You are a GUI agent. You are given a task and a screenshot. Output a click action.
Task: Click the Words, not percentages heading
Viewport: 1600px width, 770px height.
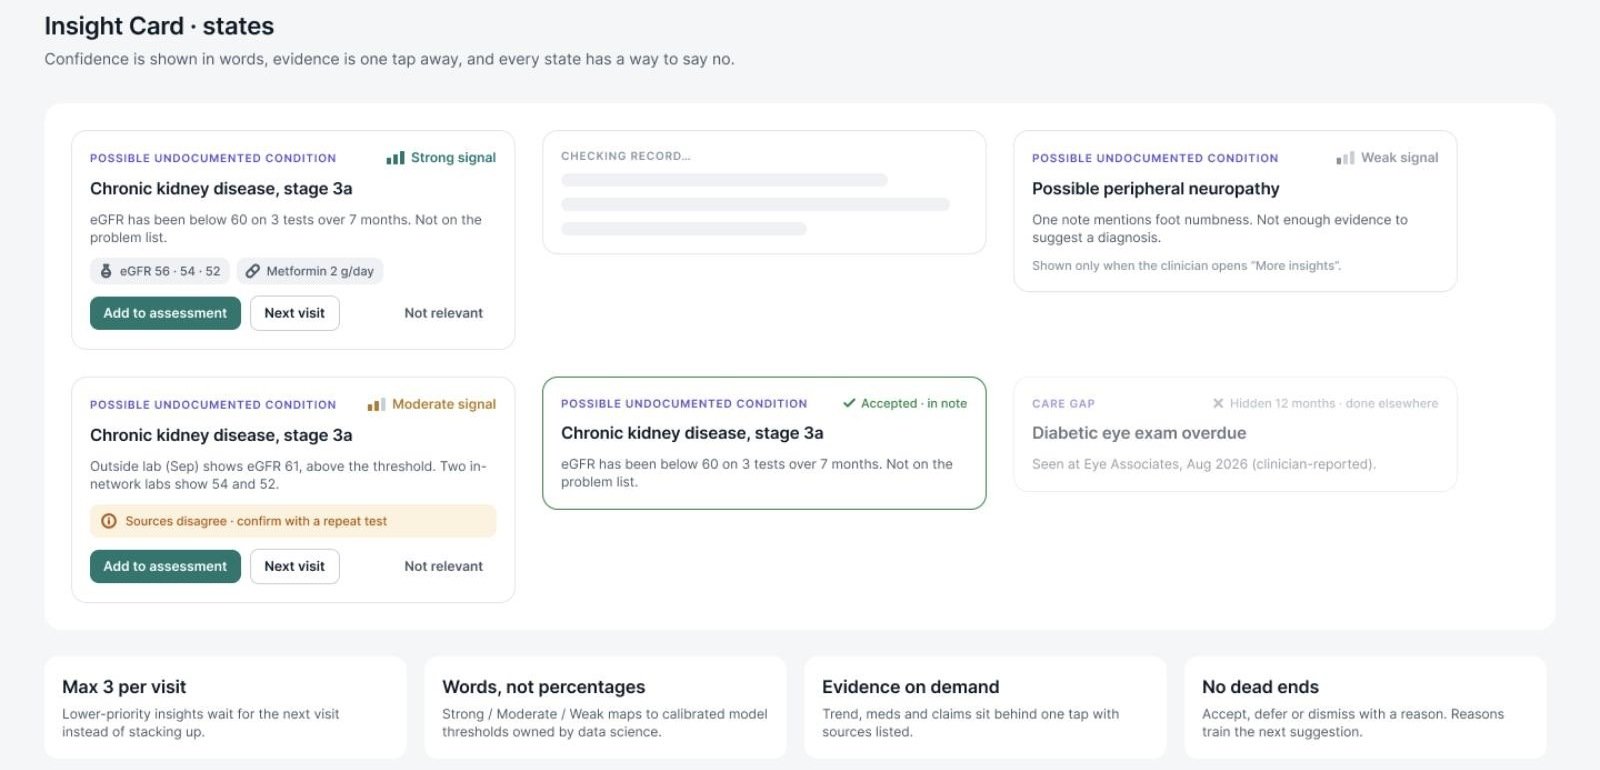pyautogui.click(x=544, y=687)
